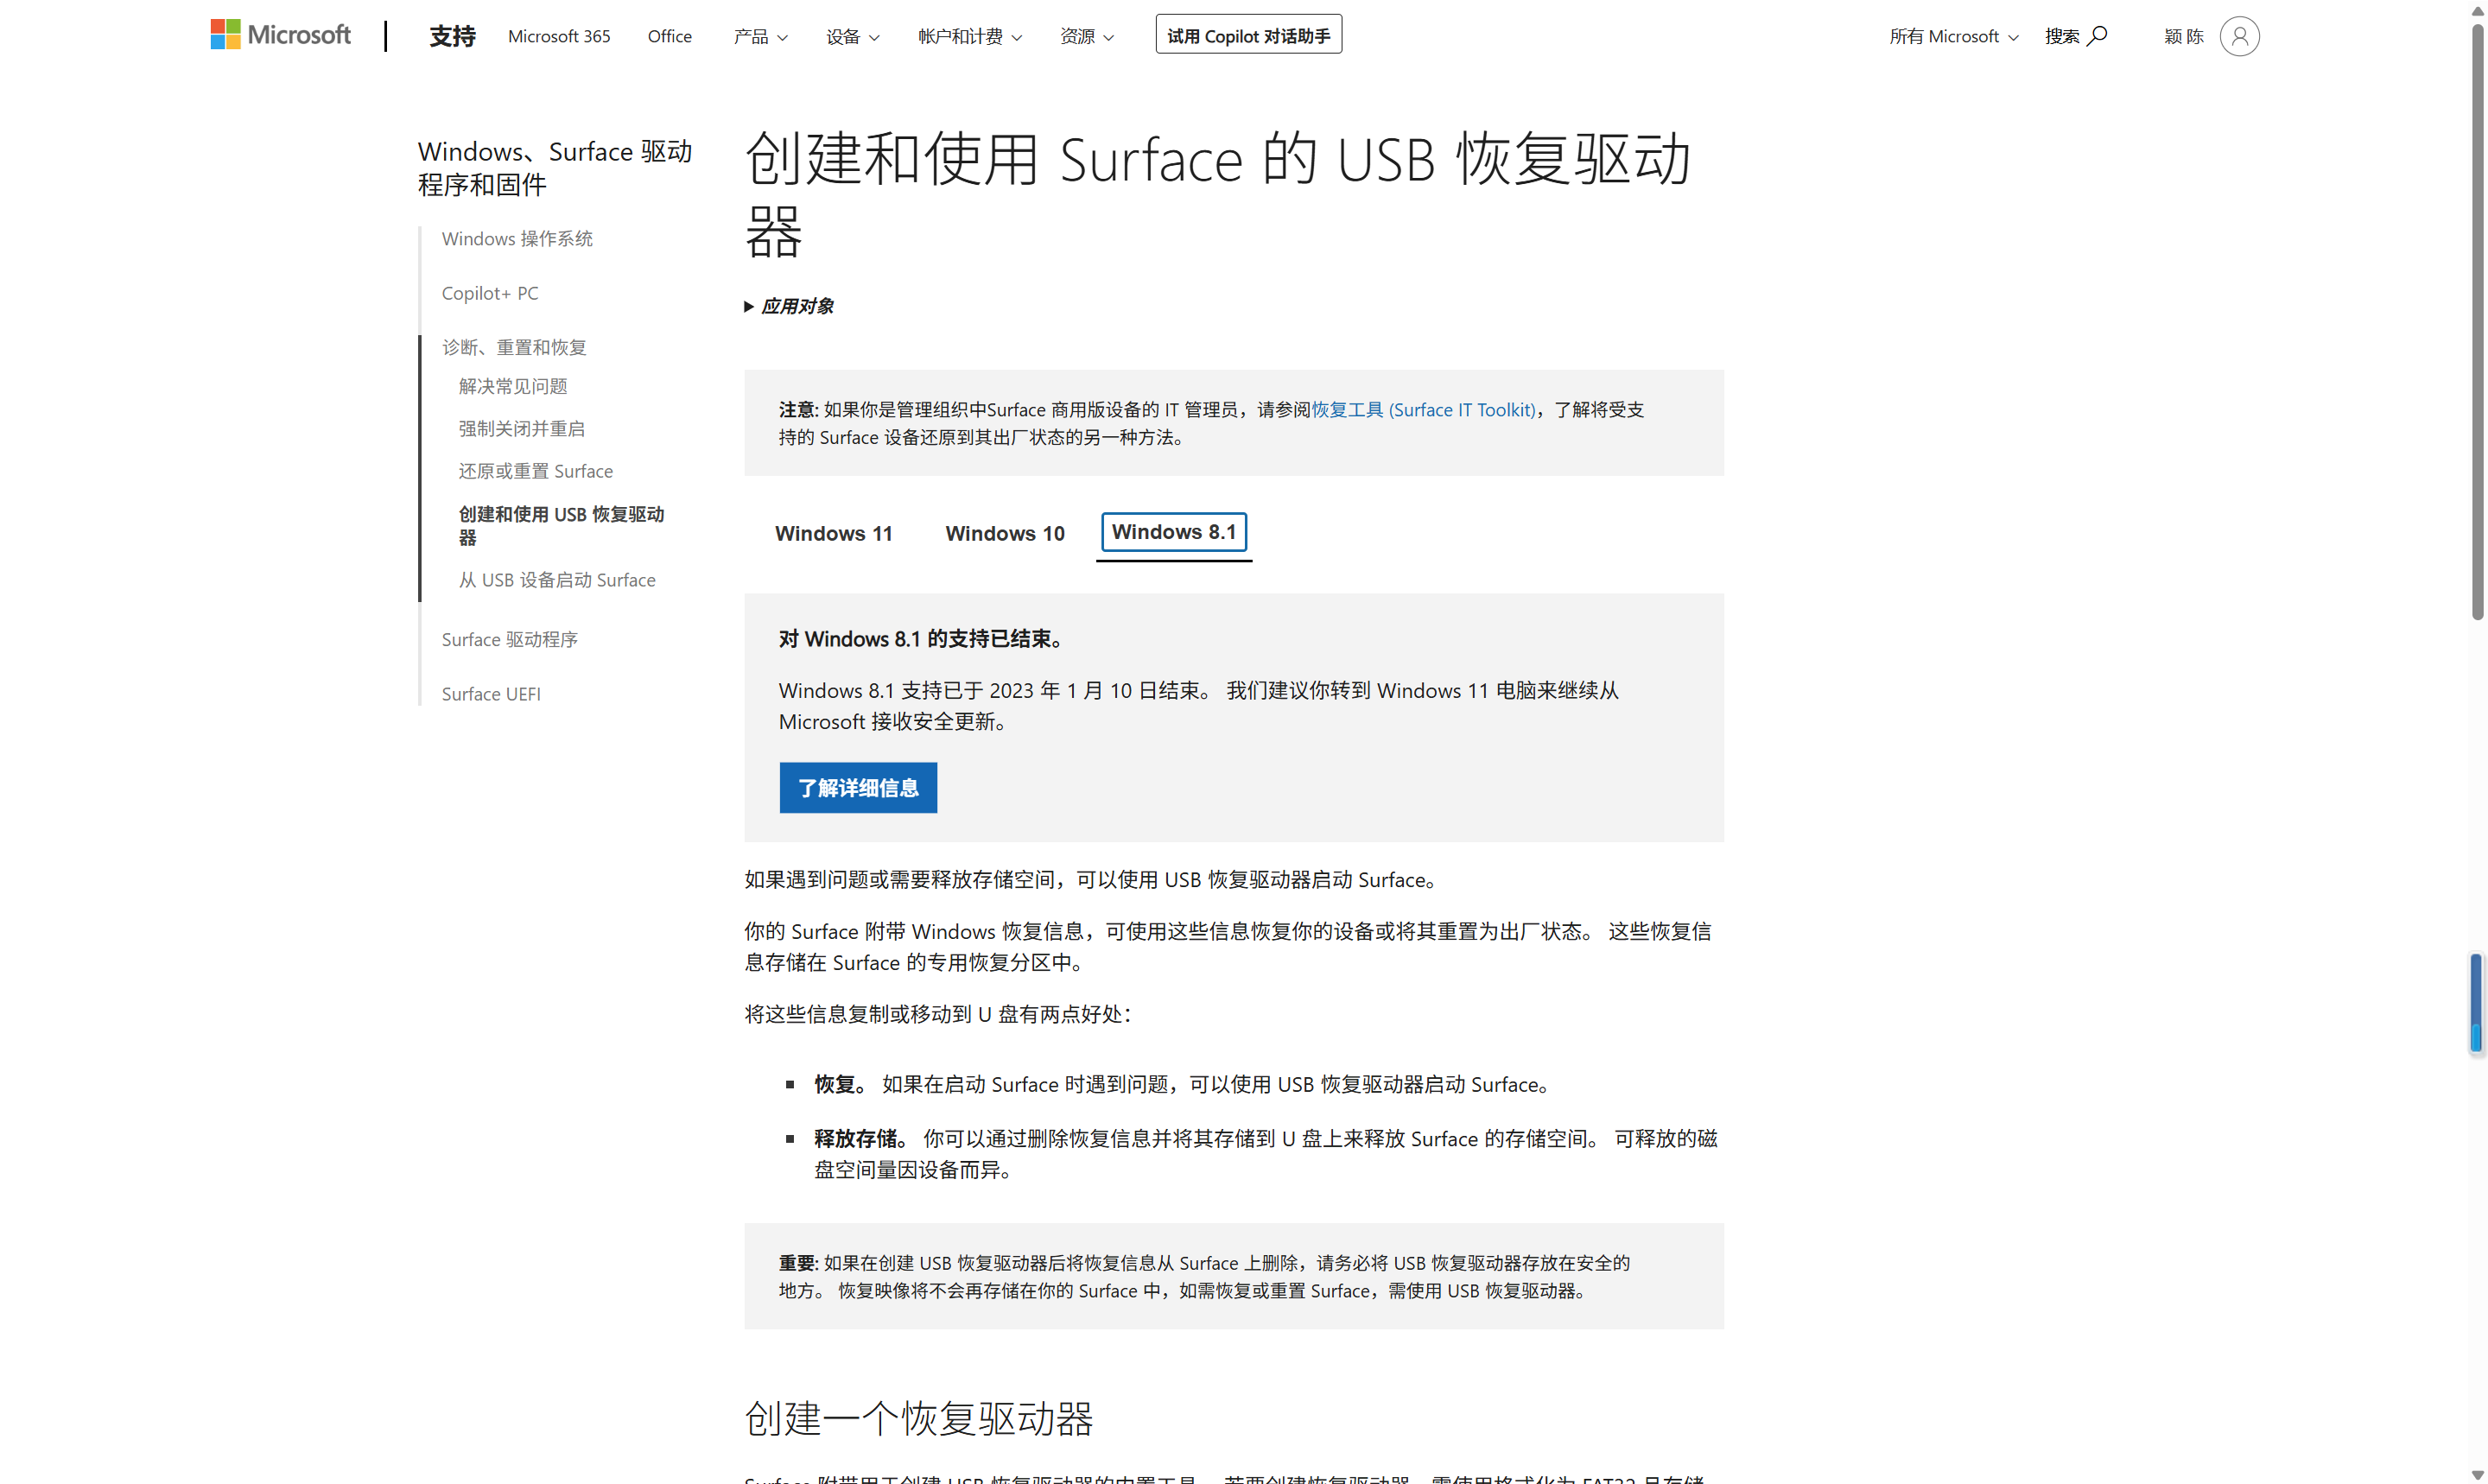Image resolution: width=2488 pixels, height=1484 pixels.
Task: Click the user name 颖 陈
Action: click(2183, 36)
